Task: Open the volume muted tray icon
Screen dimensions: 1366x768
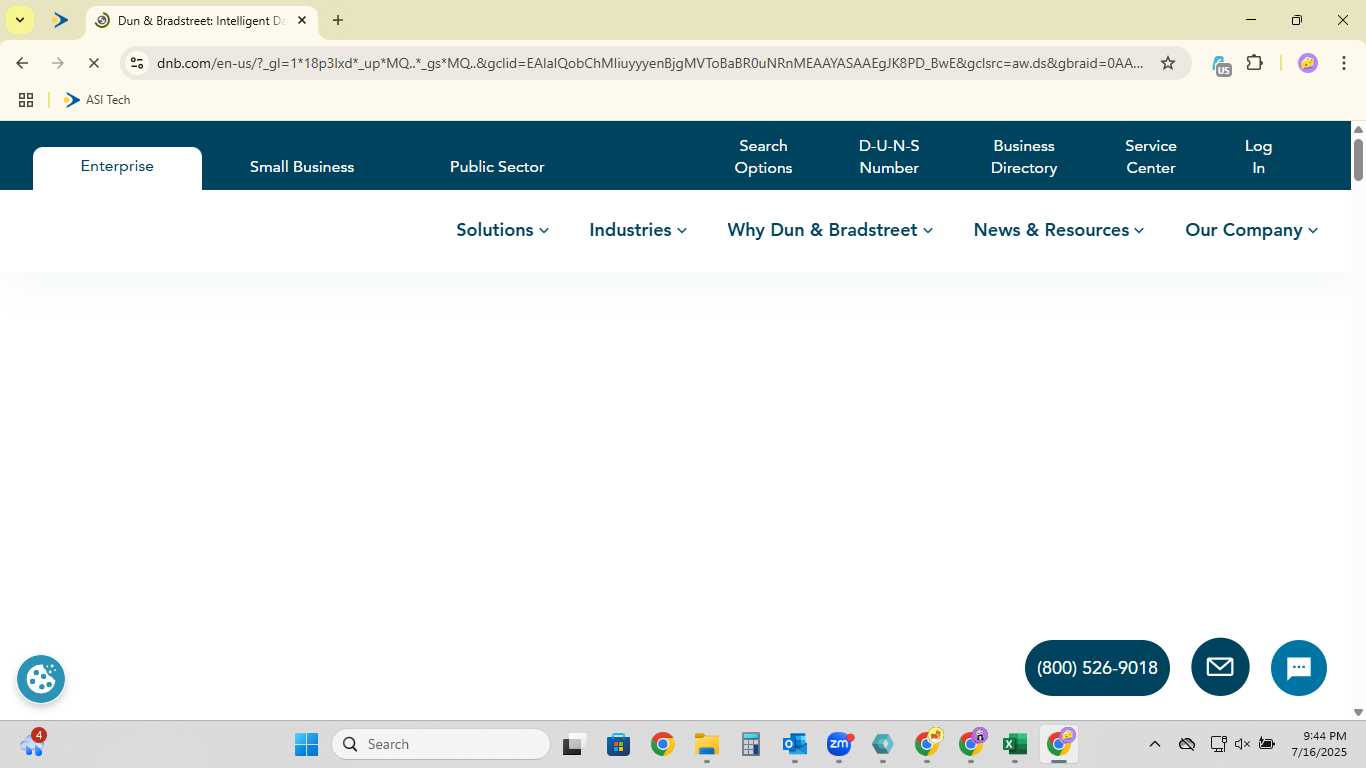Action: (1242, 744)
